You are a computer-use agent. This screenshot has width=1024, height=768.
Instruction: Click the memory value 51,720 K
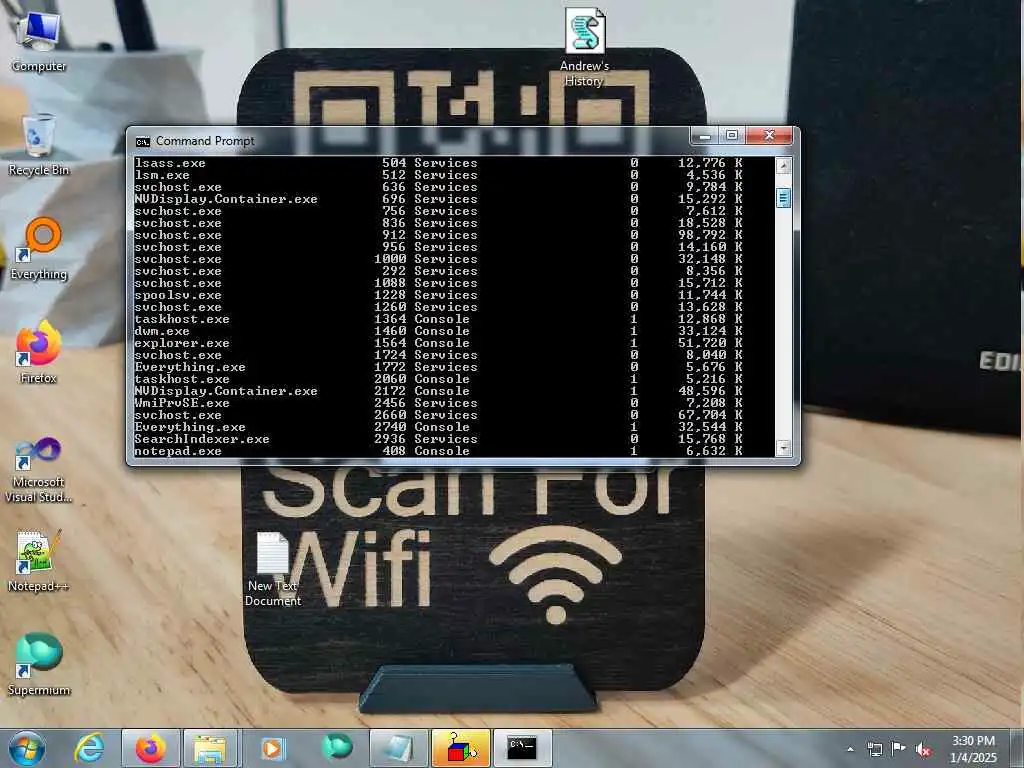tap(710, 343)
